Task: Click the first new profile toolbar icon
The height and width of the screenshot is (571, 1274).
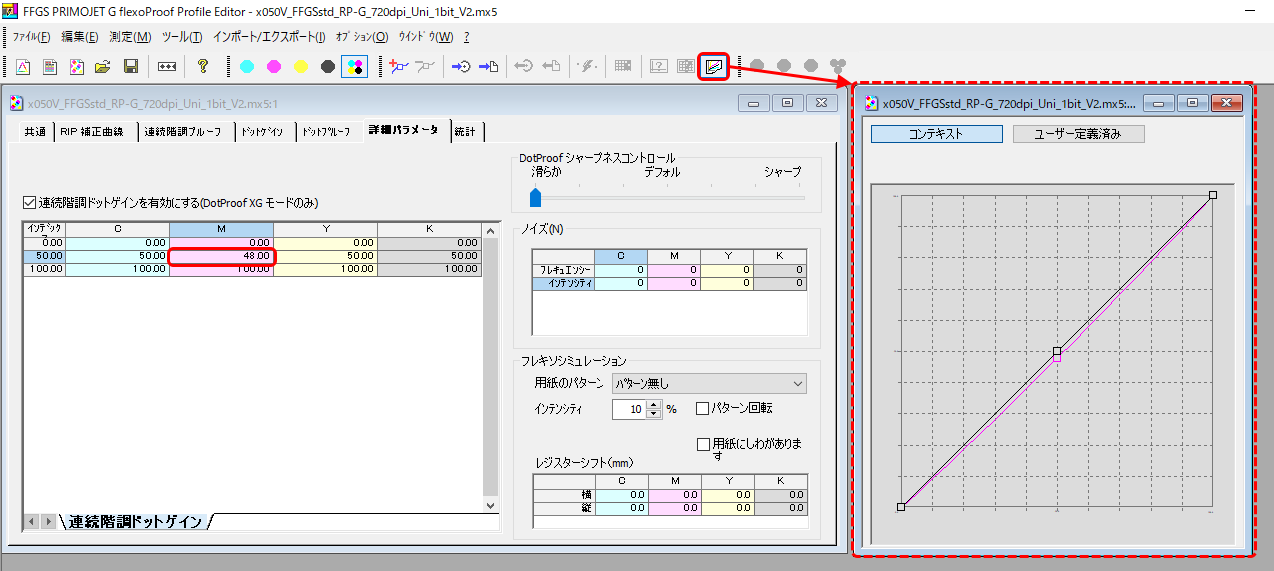Action: (23, 67)
